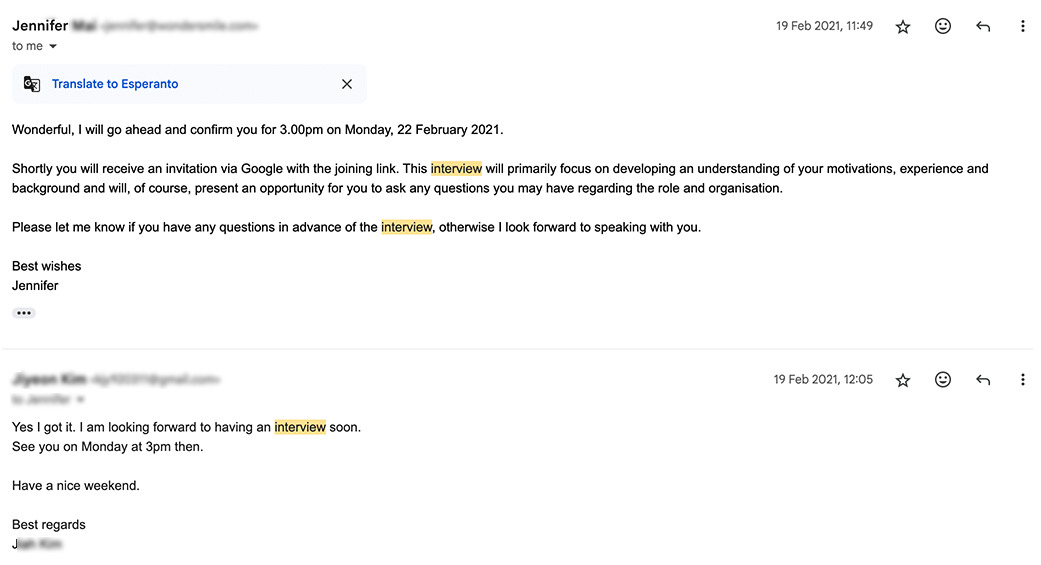
Task: Add emoji reaction to Jennifer's email
Action: pos(943,27)
